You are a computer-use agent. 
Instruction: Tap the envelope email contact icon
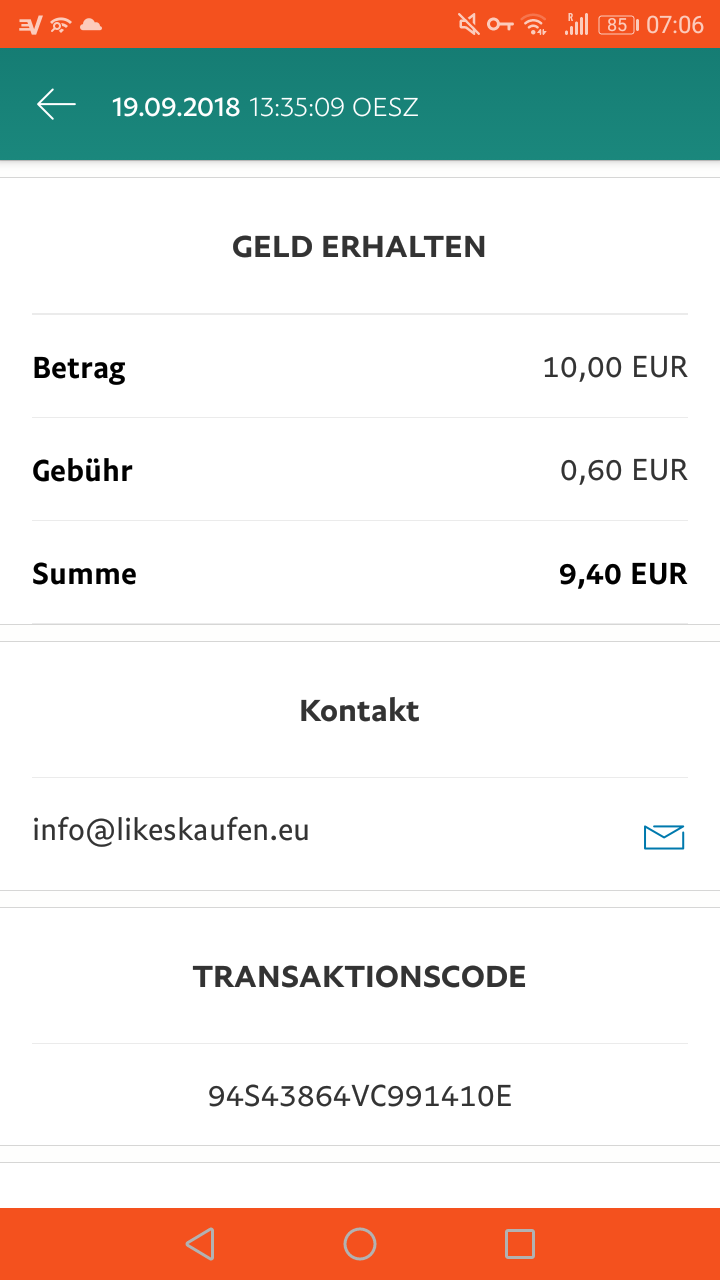664,837
